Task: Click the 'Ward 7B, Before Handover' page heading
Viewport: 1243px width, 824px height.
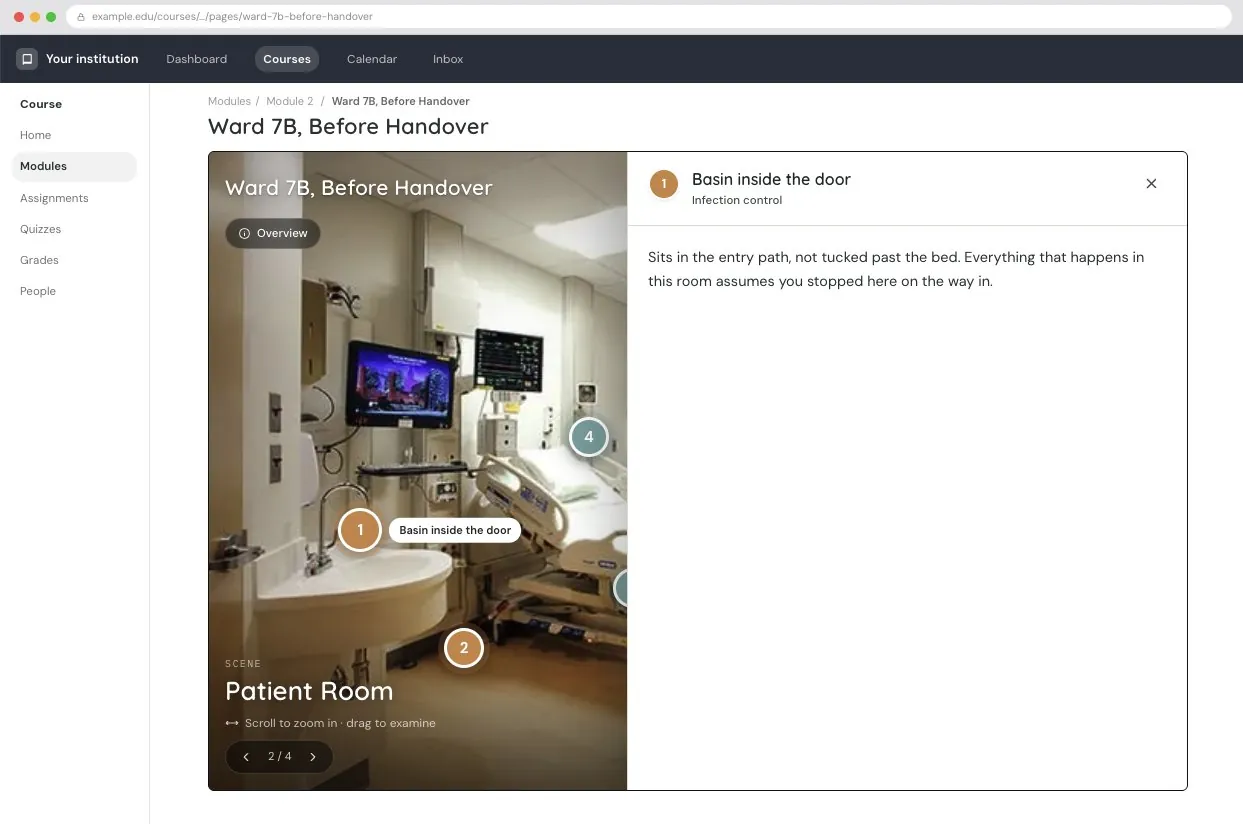Action: (348, 127)
